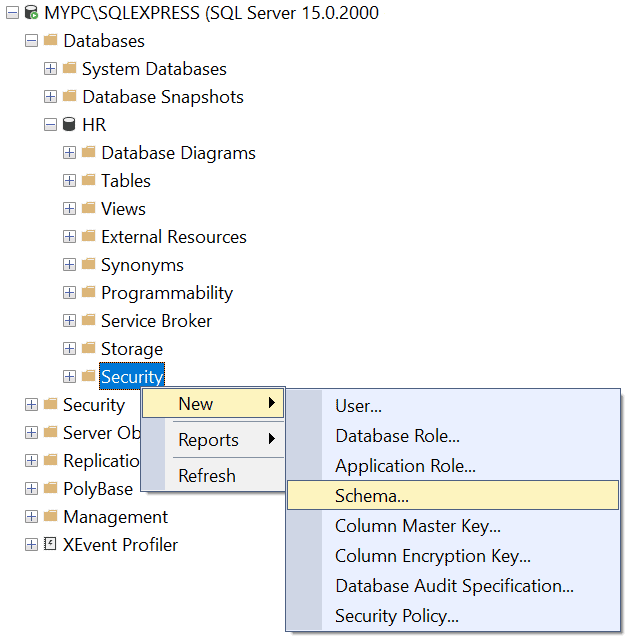Screen dimensions: 632x640
Task: Click the Tables folder icon
Action: point(88,181)
